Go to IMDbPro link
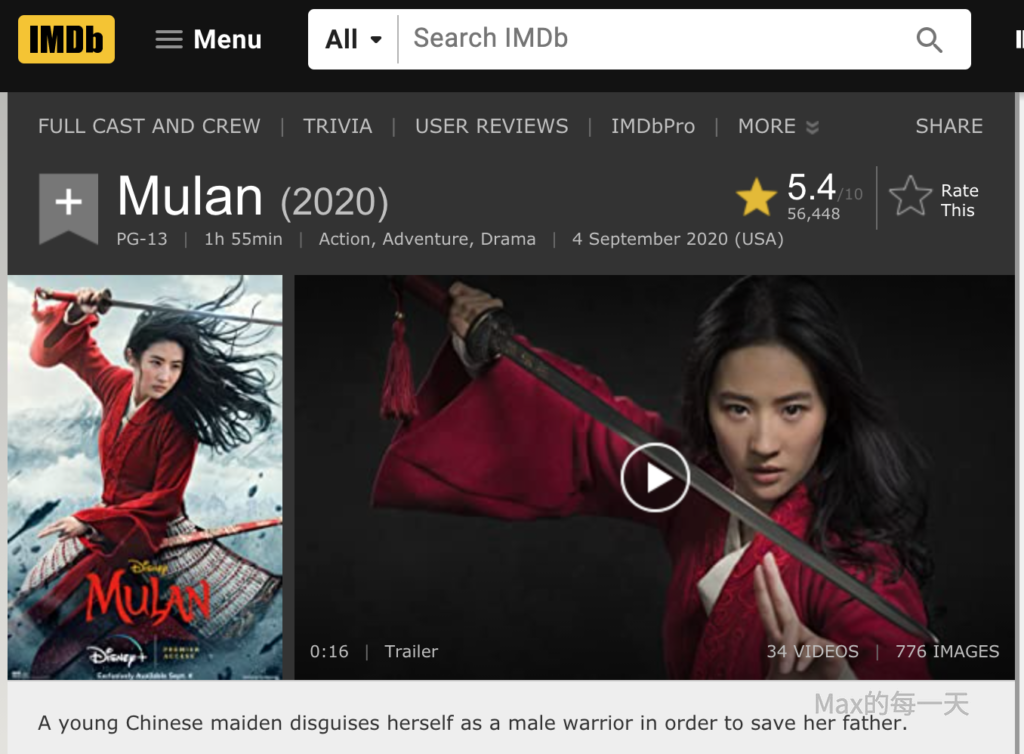The height and width of the screenshot is (754, 1024). [x=653, y=126]
